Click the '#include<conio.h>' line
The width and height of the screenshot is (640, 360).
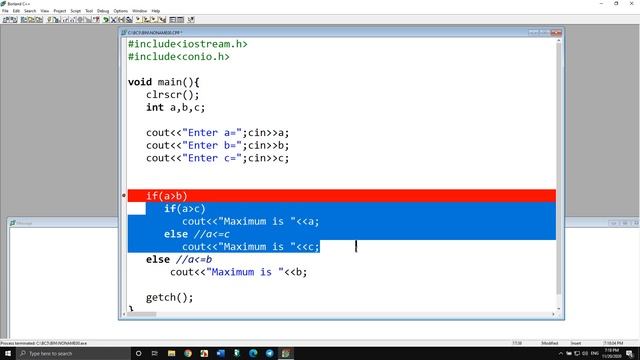pyautogui.click(x=179, y=57)
